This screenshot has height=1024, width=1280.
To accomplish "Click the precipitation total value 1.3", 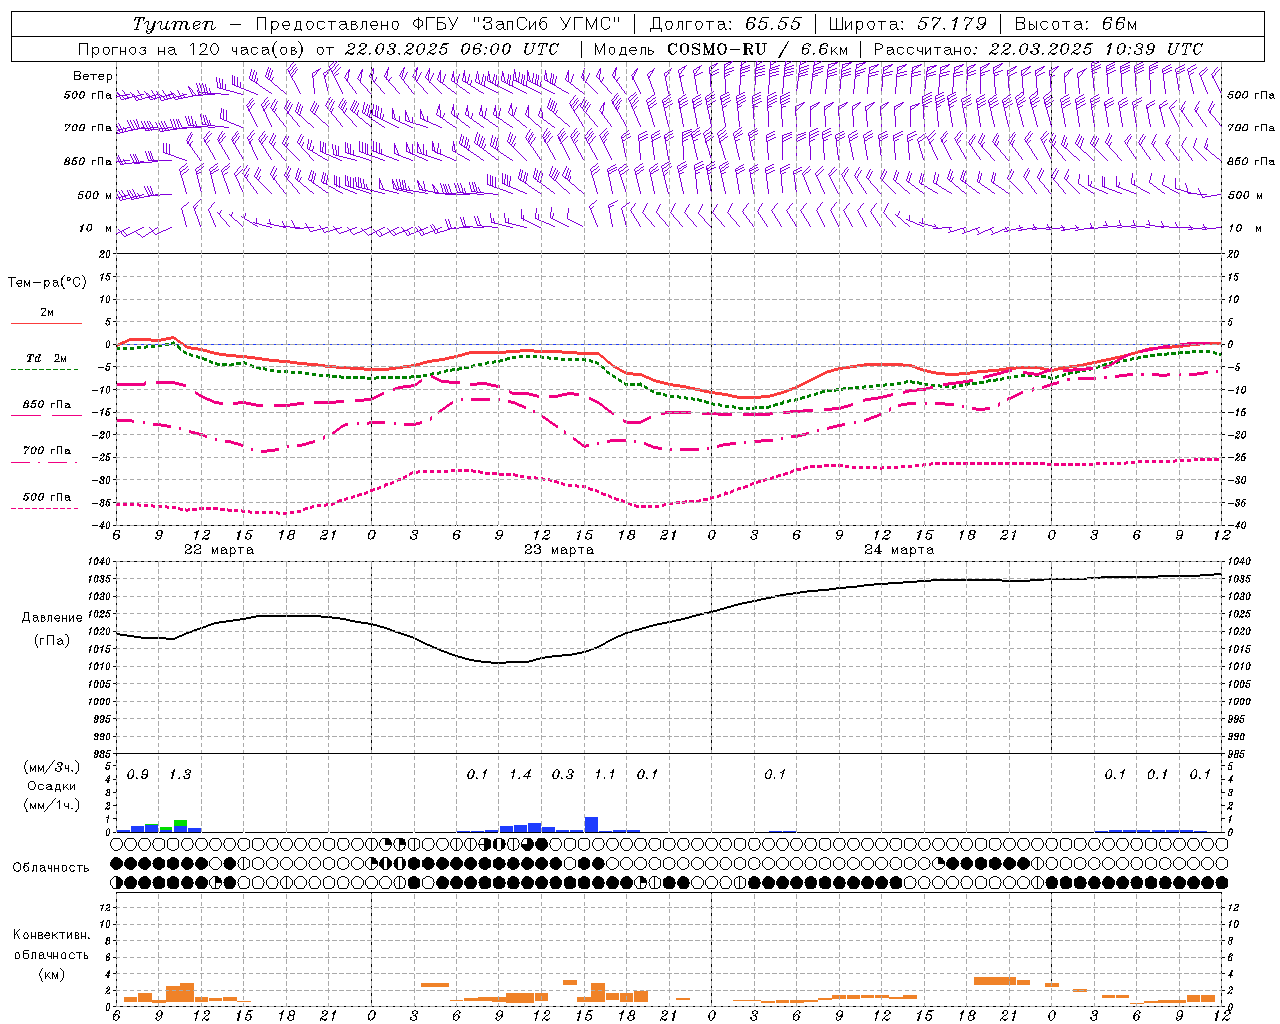I will 180,775.
